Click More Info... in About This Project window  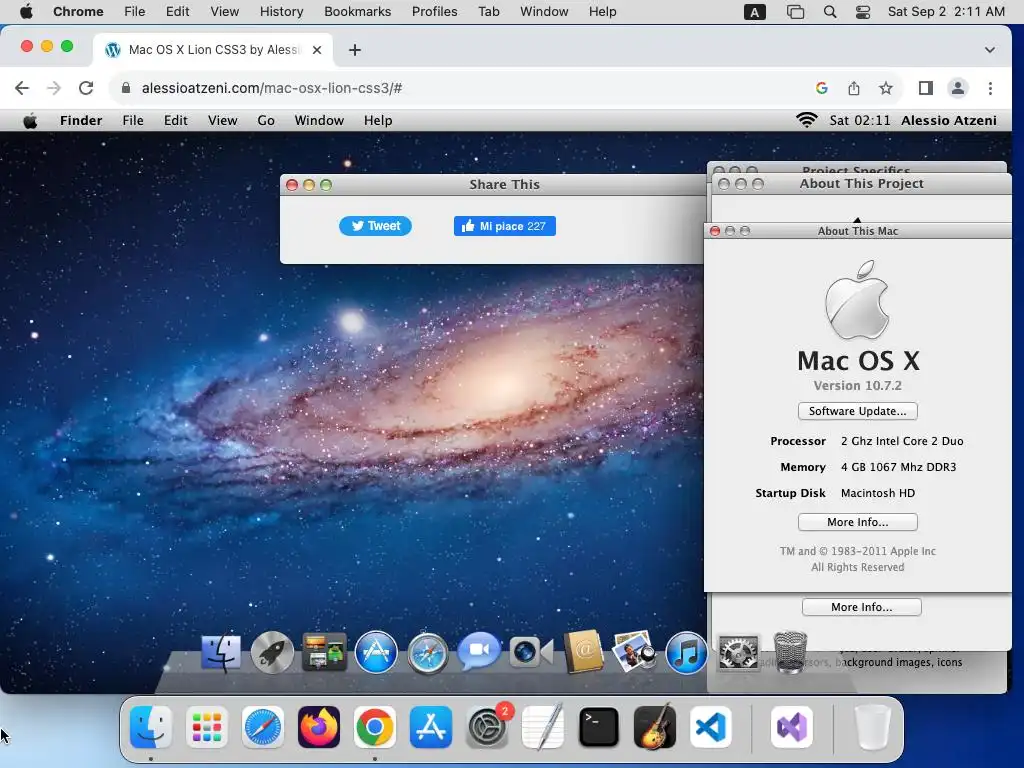861,607
